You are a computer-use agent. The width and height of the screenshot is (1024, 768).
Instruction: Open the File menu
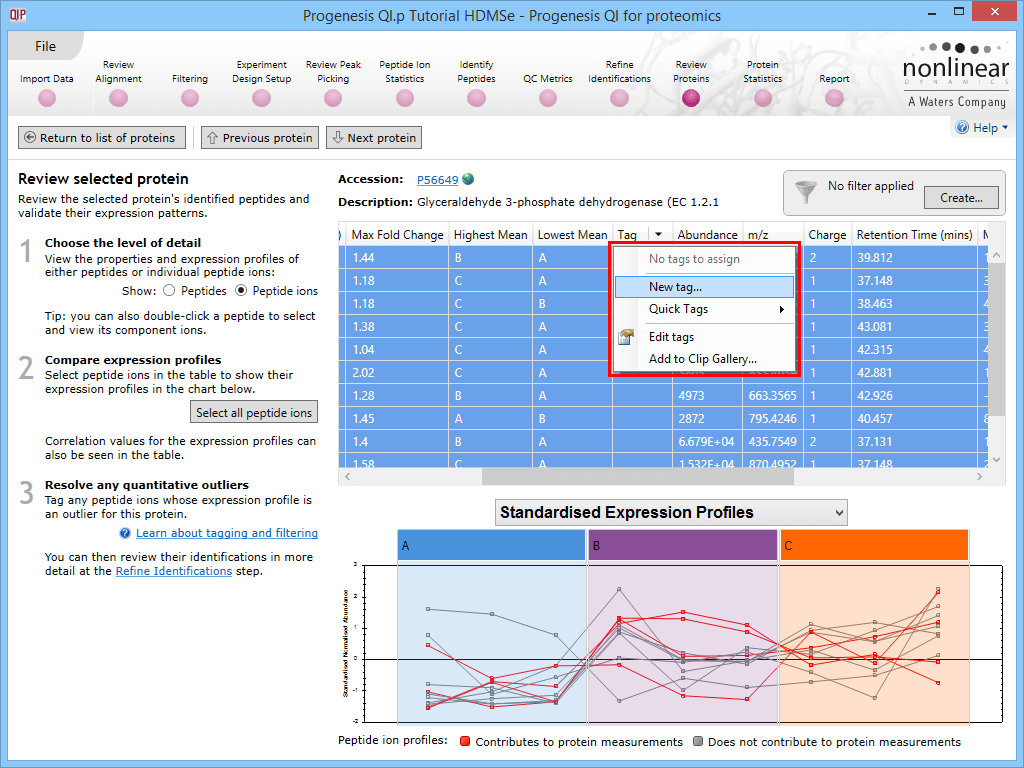(45, 46)
